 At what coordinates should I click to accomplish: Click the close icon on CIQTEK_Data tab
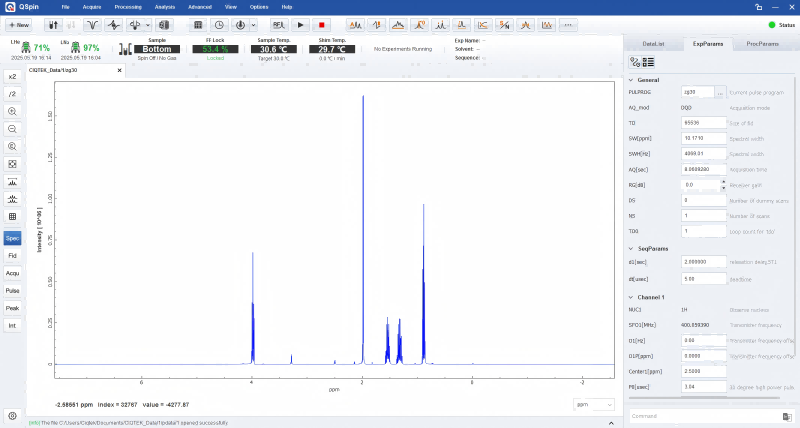(x=120, y=70)
